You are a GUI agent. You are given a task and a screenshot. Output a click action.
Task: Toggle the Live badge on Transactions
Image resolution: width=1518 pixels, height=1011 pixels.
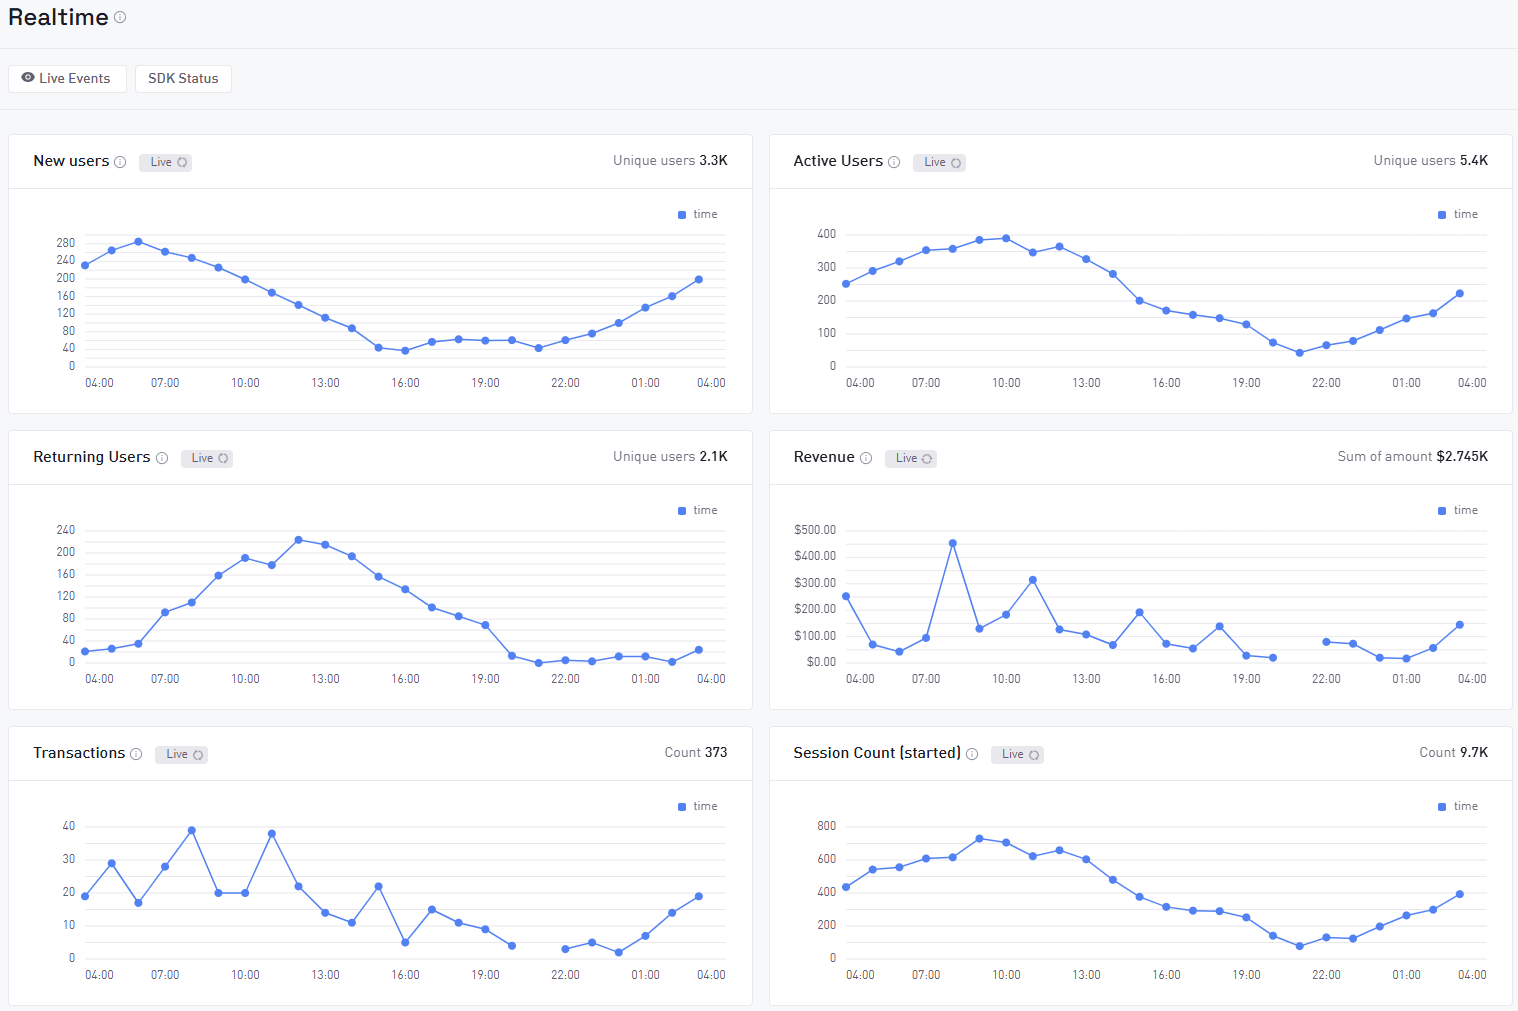tap(181, 754)
